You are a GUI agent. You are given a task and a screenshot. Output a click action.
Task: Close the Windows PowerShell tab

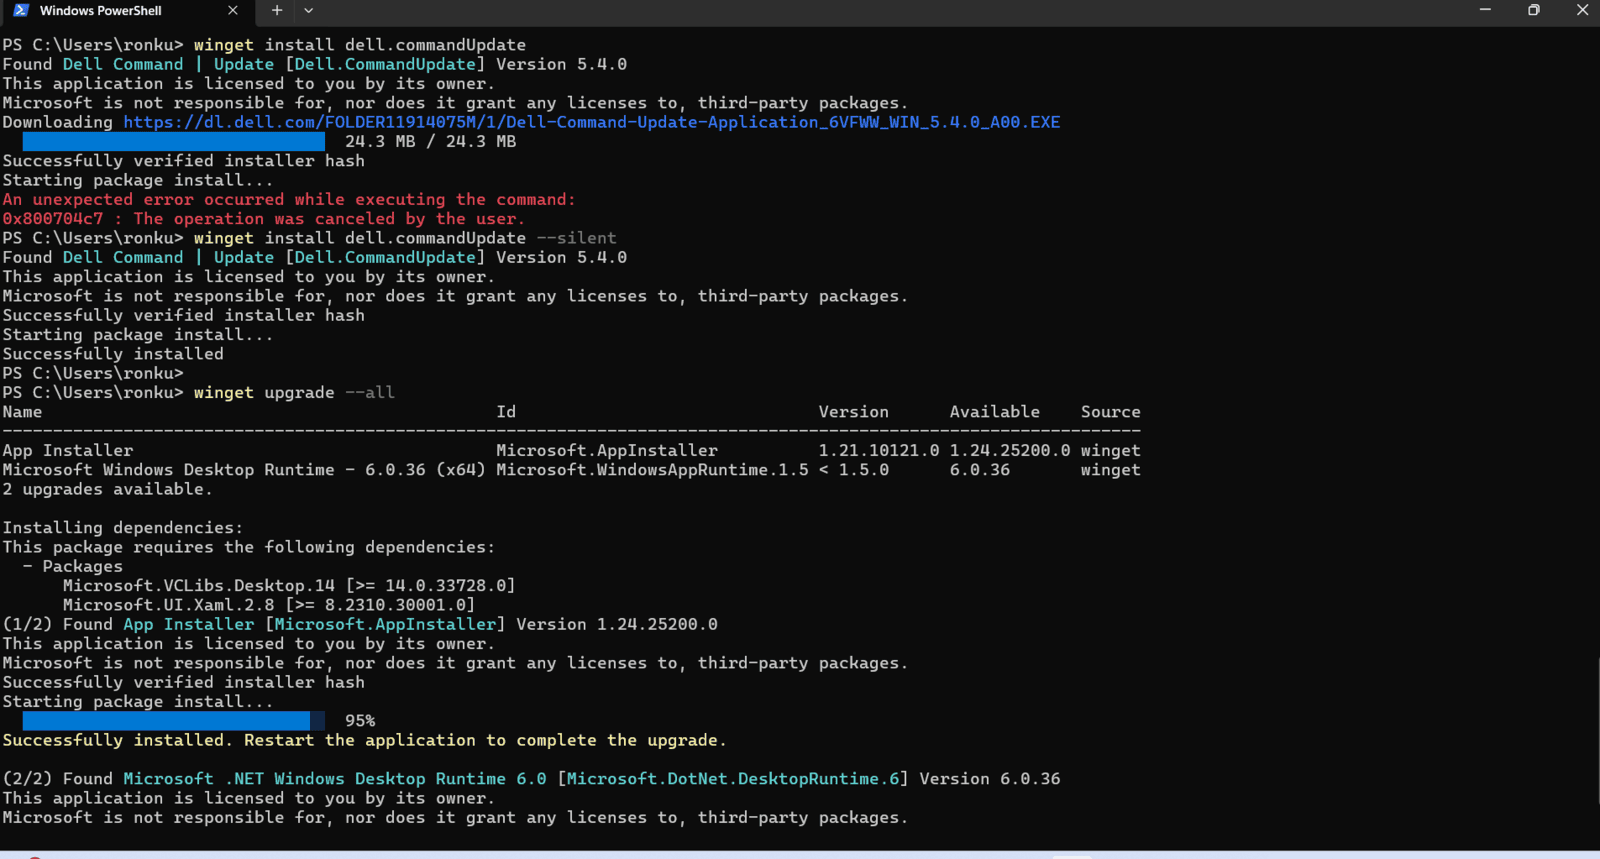click(x=233, y=10)
